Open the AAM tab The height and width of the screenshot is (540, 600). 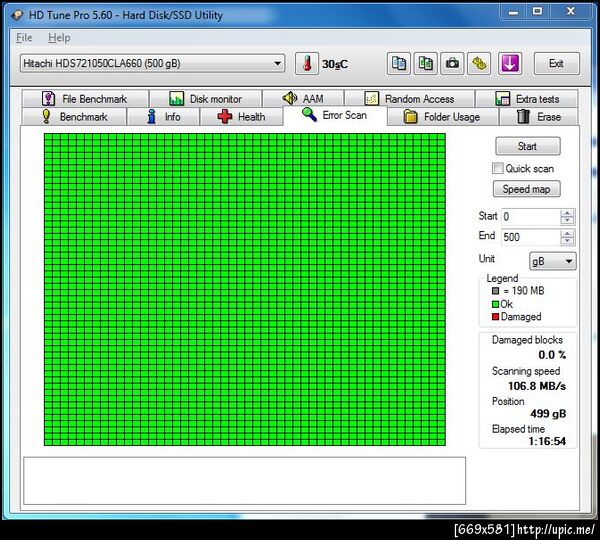(x=303, y=99)
